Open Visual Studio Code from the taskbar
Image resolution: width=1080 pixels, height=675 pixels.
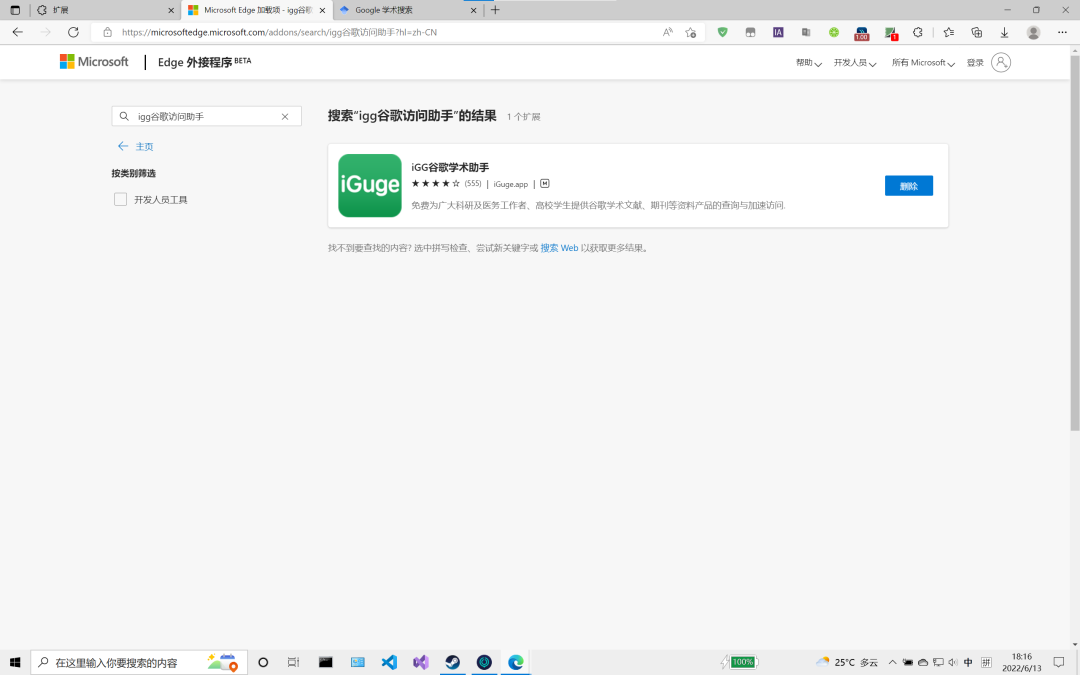pyautogui.click(x=389, y=662)
